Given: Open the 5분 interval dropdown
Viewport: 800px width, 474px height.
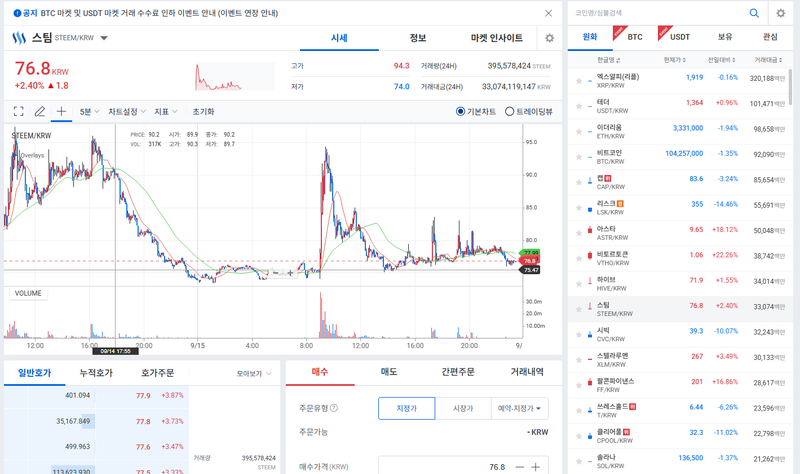Looking at the screenshot, I should point(89,111).
